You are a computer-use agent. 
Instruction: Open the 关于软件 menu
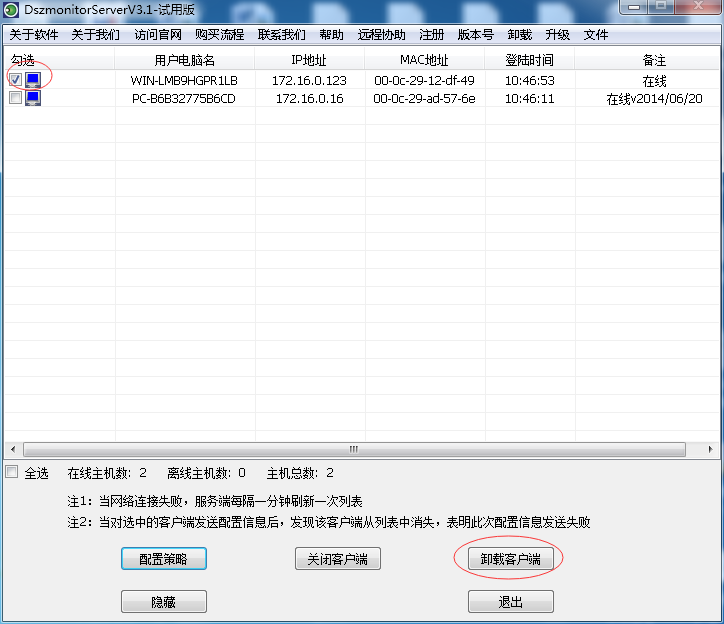(34, 35)
